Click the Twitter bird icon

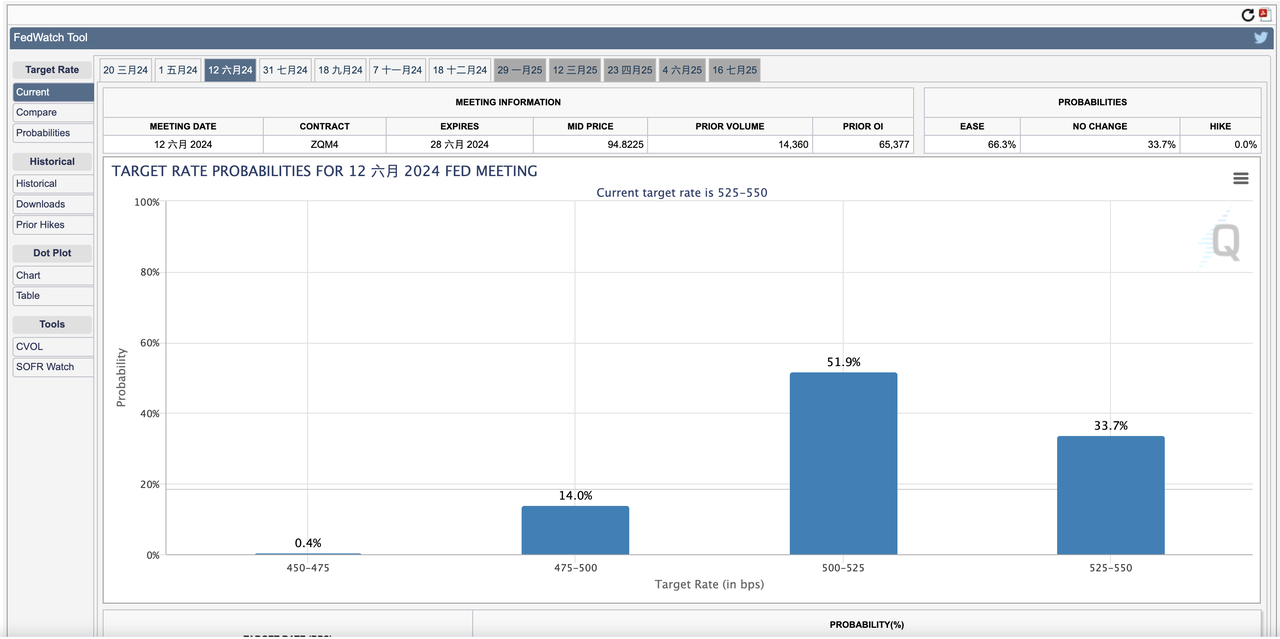pyautogui.click(x=1261, y=38)
